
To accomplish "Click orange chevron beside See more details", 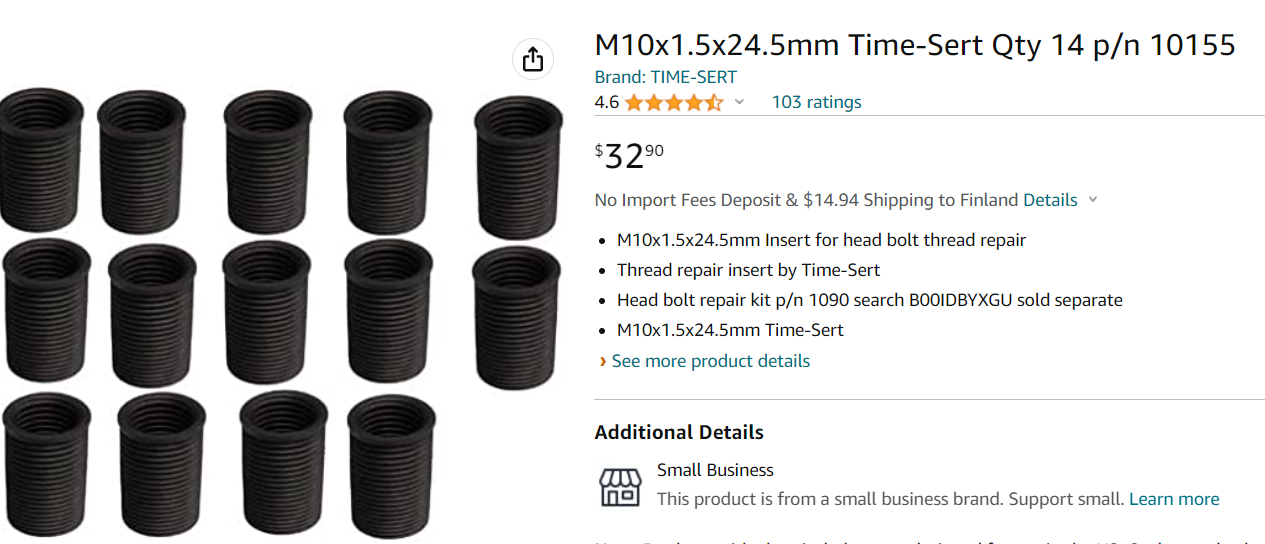I will coord(602,361).
